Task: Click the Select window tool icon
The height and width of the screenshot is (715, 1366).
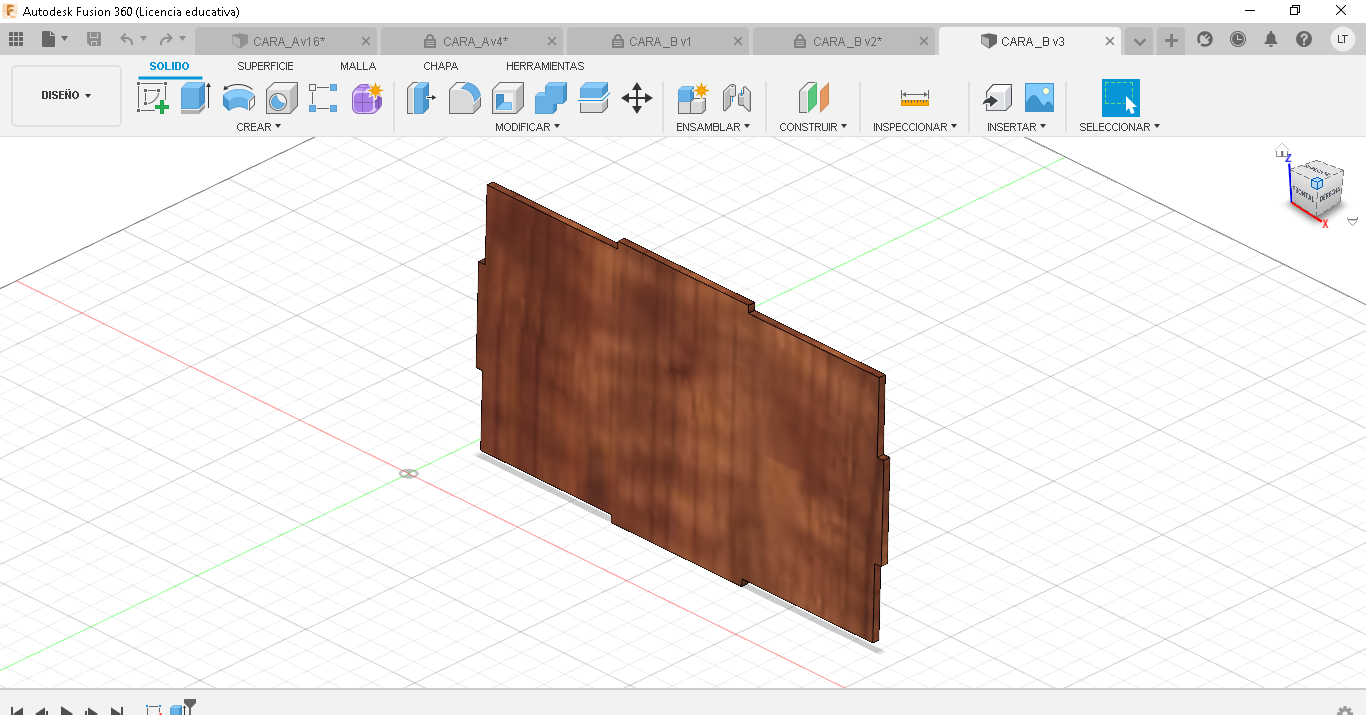Action: click(x=1120, y=98)
